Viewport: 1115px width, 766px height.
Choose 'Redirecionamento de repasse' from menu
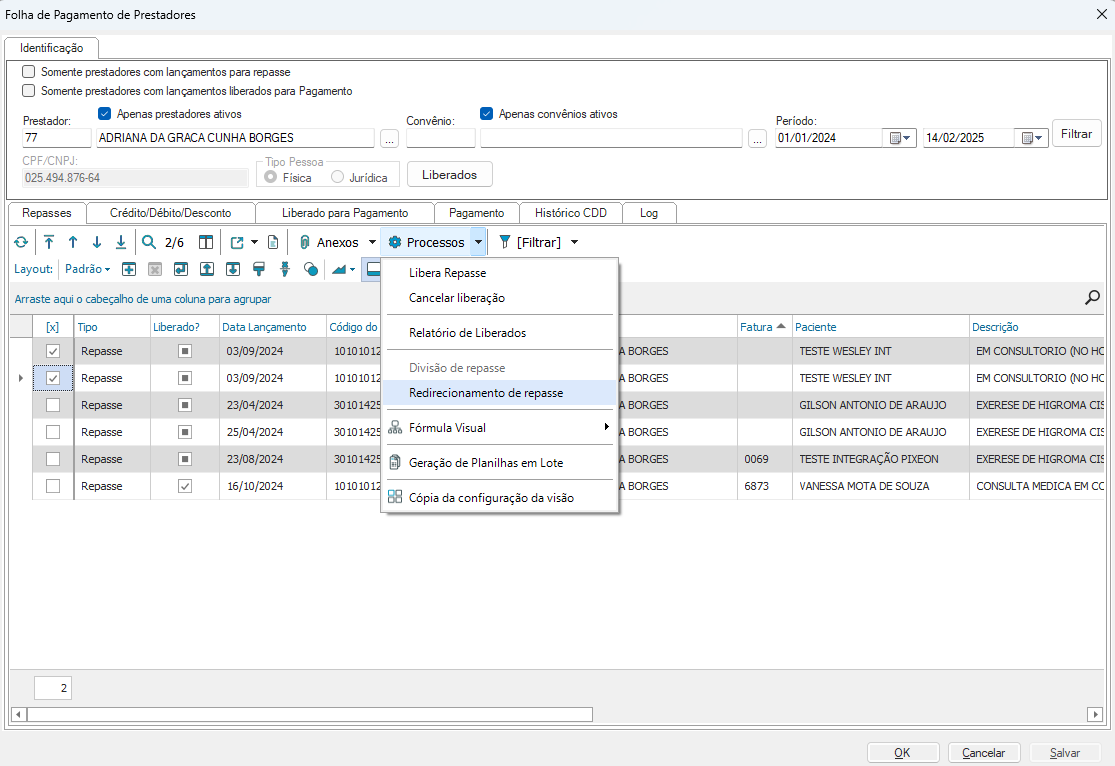[486, 393]
